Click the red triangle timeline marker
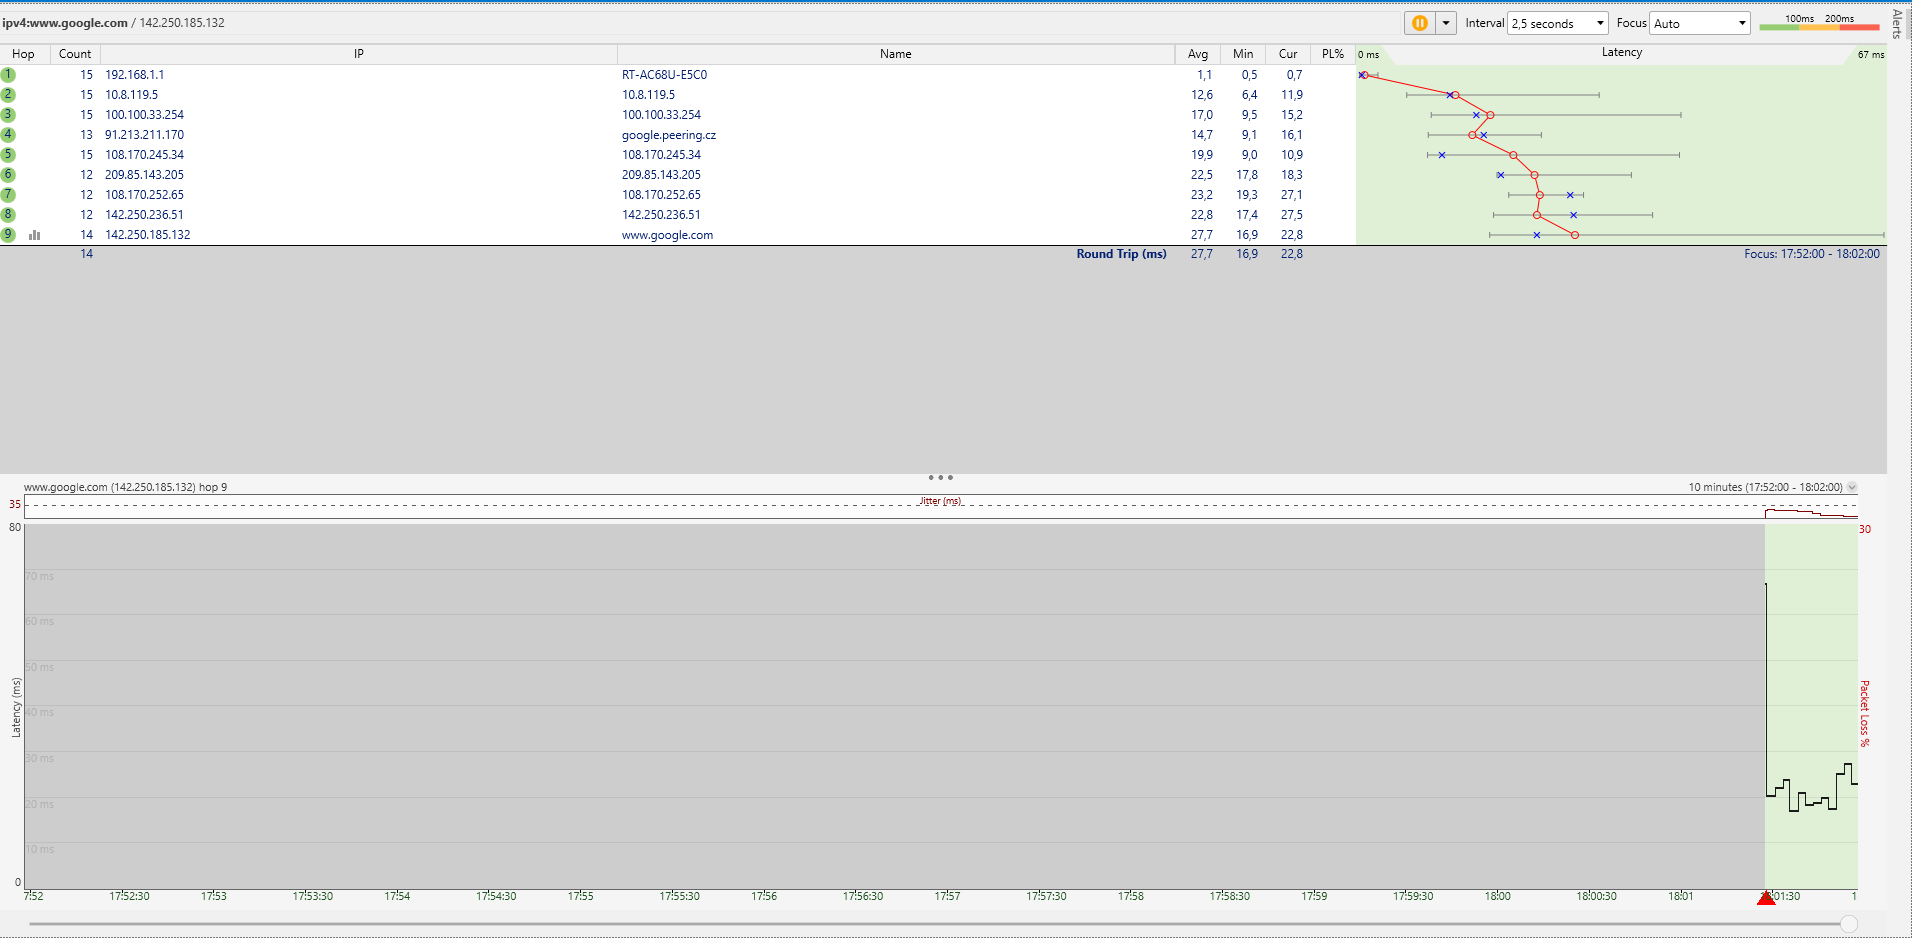1912x938 pixels. 1766,898
